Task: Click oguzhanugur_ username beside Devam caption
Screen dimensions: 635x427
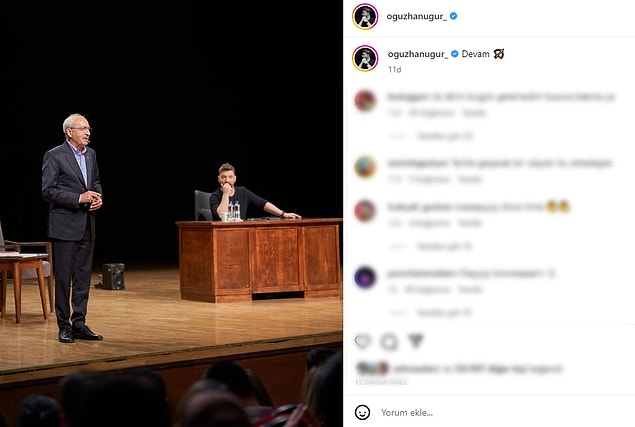Action: pyautogui.click(x=418, y=54)
